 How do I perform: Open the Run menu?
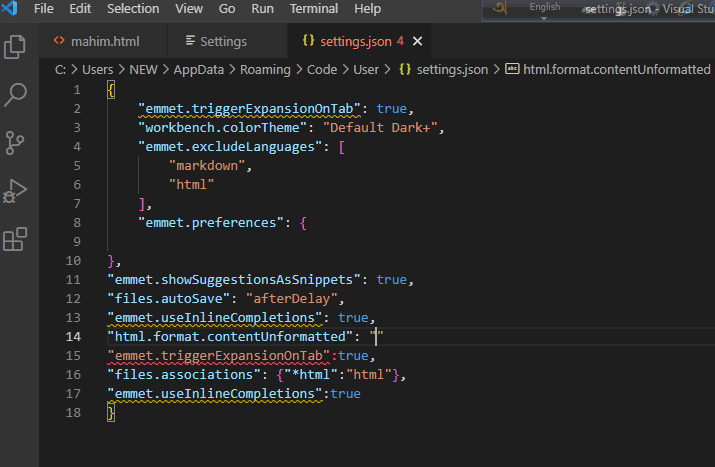[x=262, y=9]
